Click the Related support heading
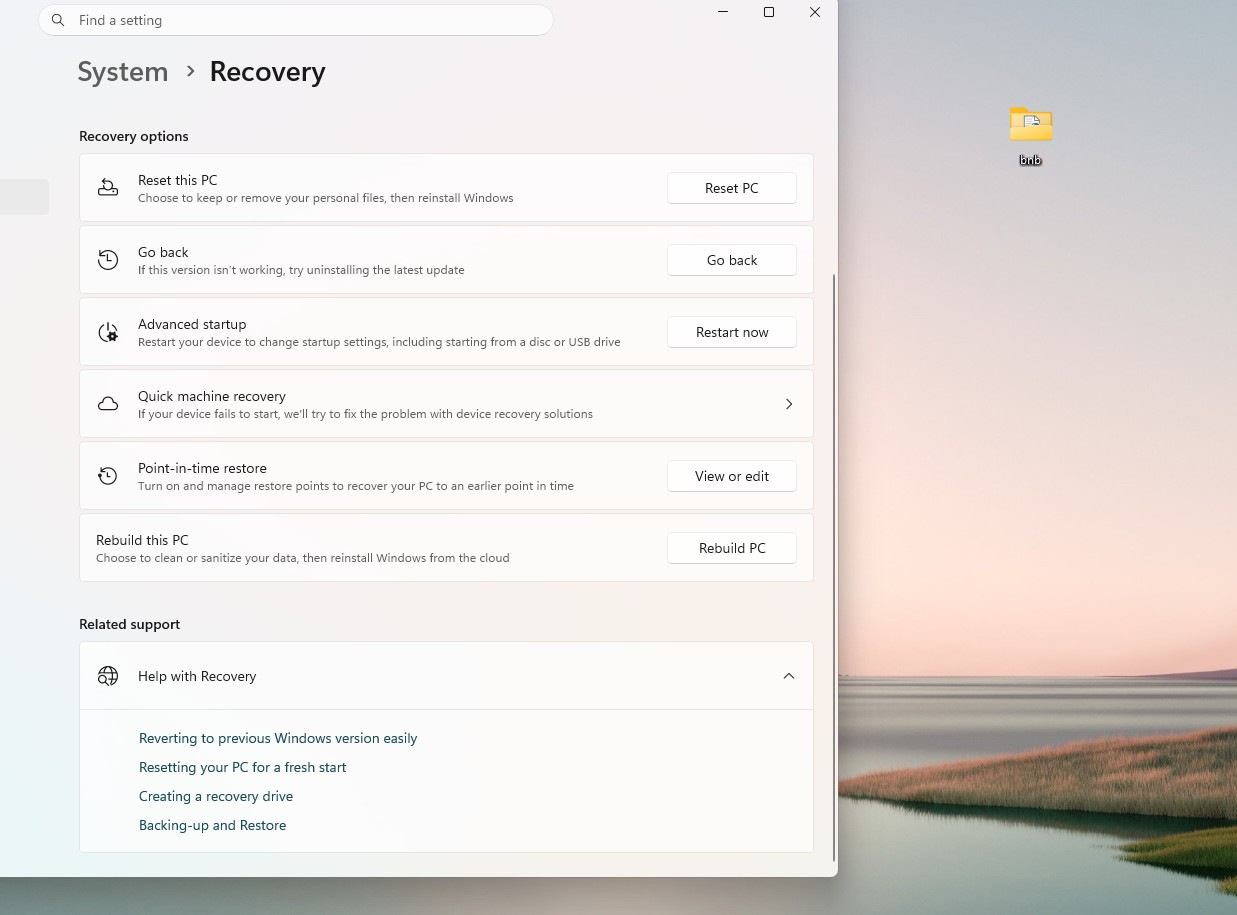Screen dimensions: 1237x915 pyautogui.click(x=130, y=624)
